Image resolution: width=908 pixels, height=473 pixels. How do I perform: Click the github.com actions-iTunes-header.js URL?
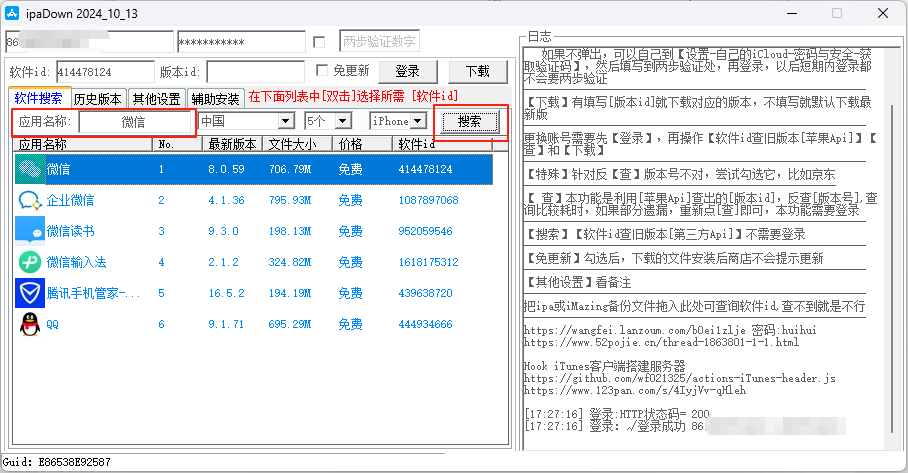point(679,378)
